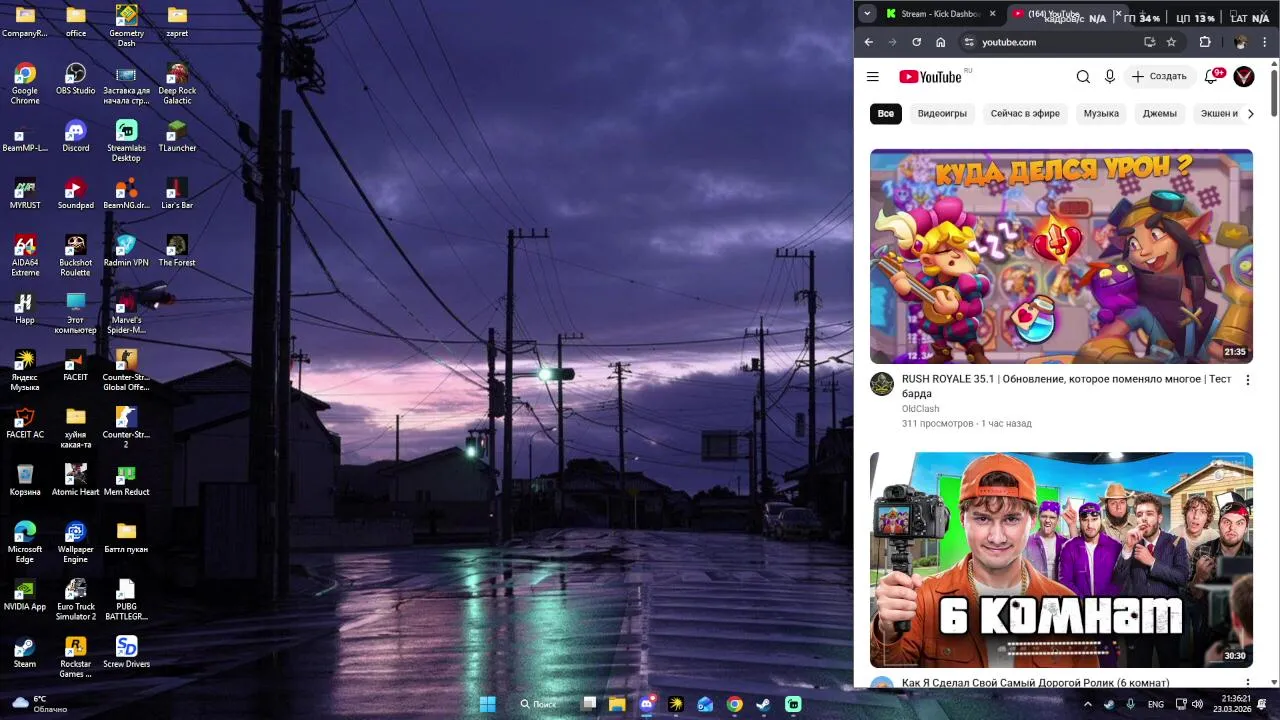Viewport: 1280px width, 720px height.
Task: Open the OldClash channel link
Action: pos(920,409)
